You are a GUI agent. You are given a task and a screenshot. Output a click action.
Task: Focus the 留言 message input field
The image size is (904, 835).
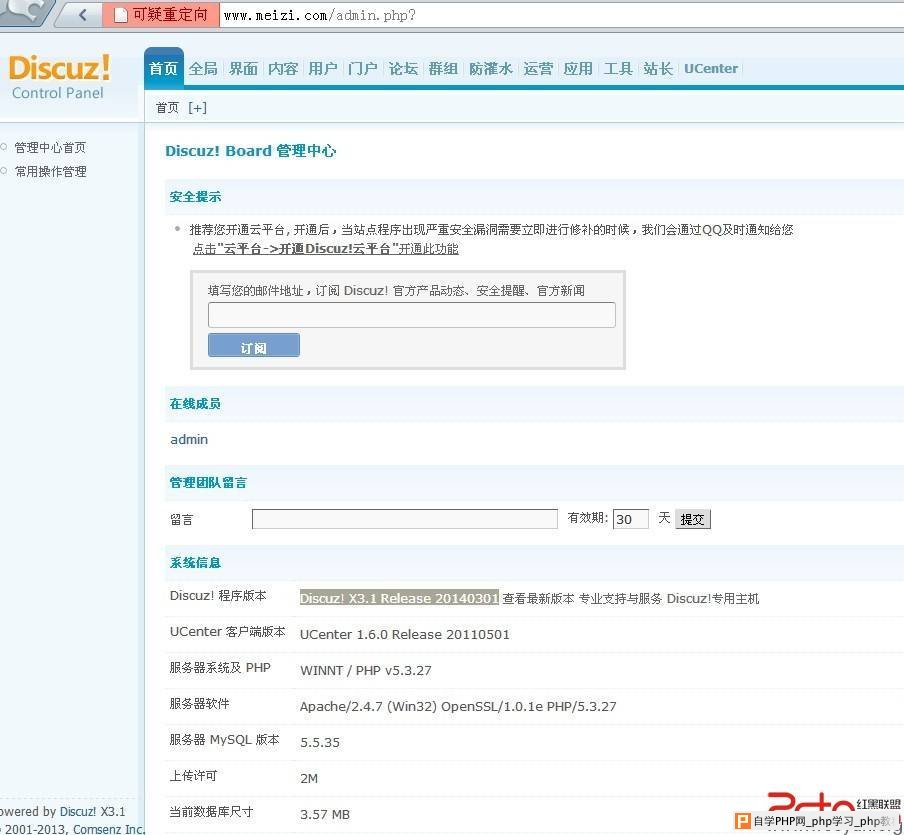(405, 519)
